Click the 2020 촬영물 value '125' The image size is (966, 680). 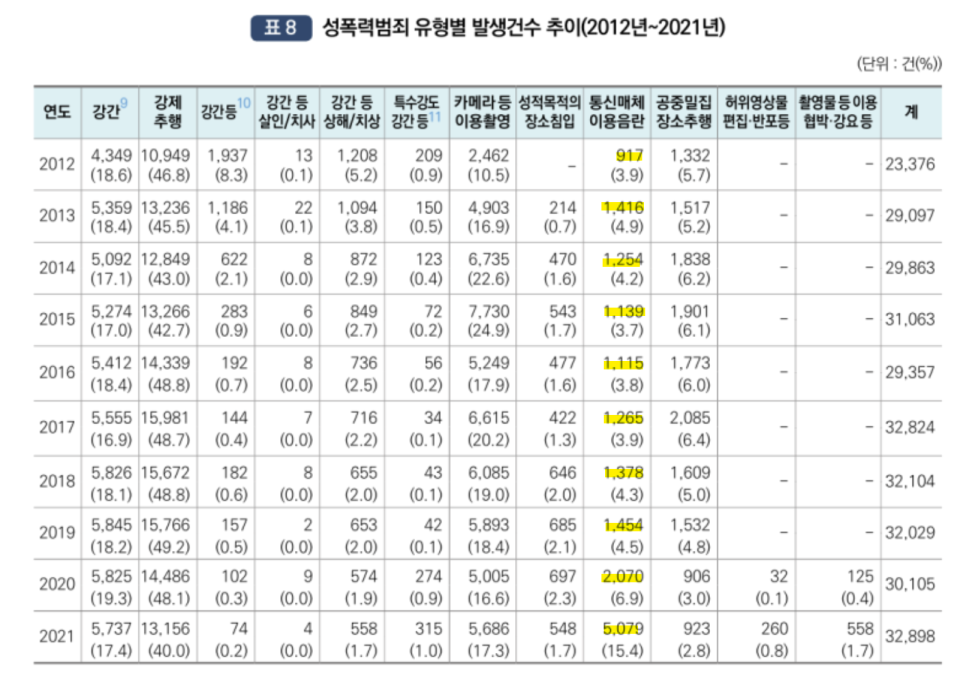pyautogui.click(x=860, y=577)
